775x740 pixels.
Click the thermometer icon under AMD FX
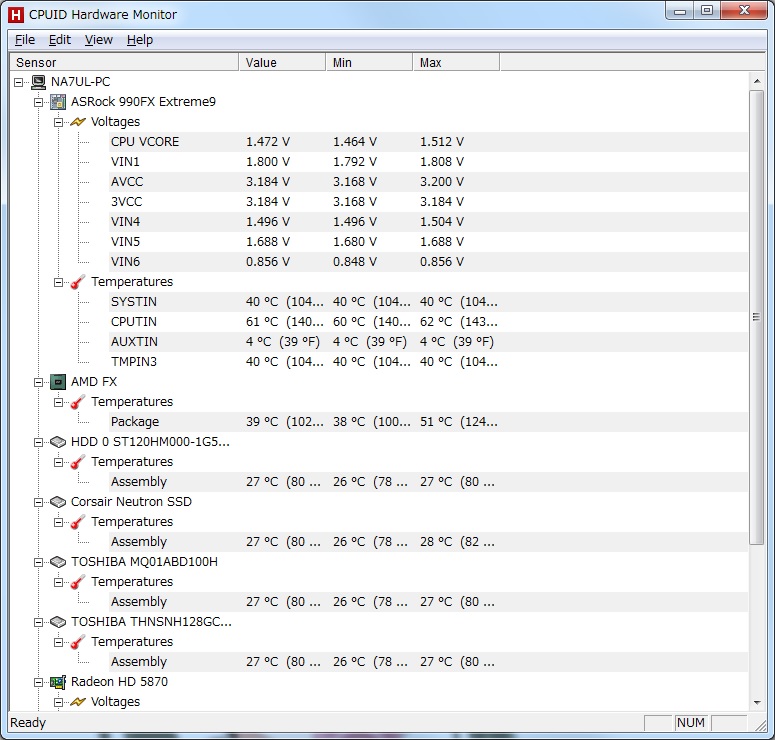coord(78,402)
